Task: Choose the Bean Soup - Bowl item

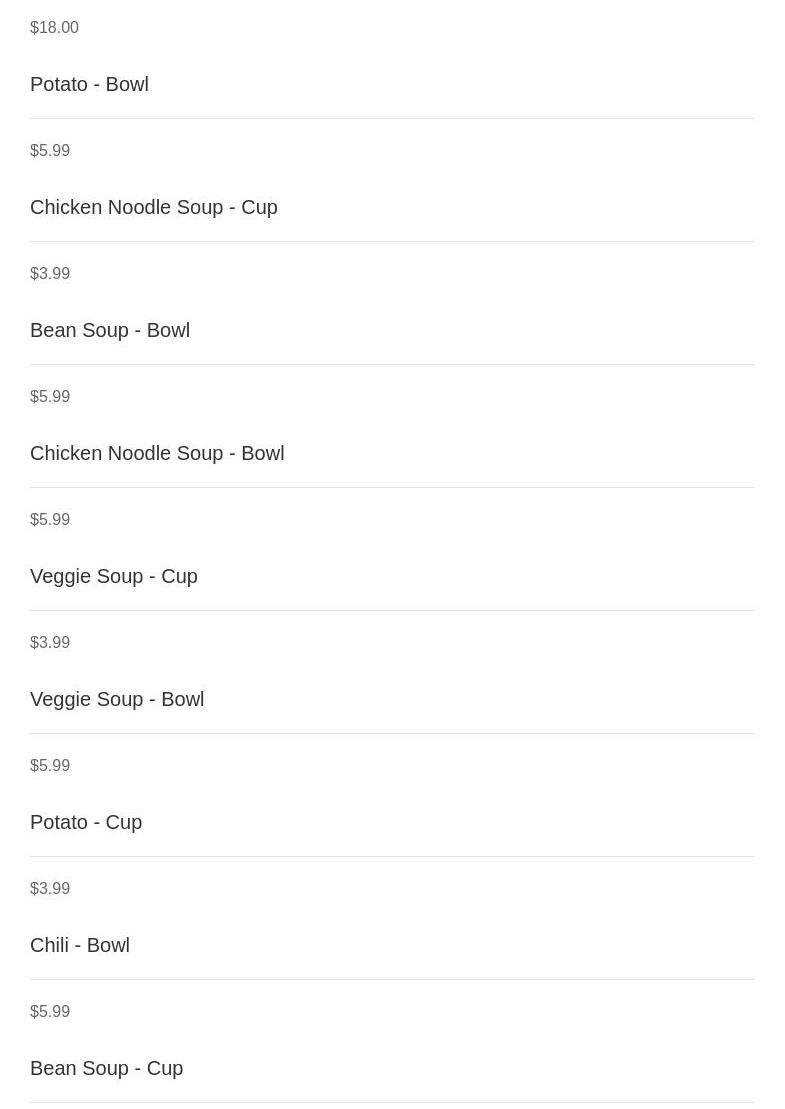Action: click(110, 330)
